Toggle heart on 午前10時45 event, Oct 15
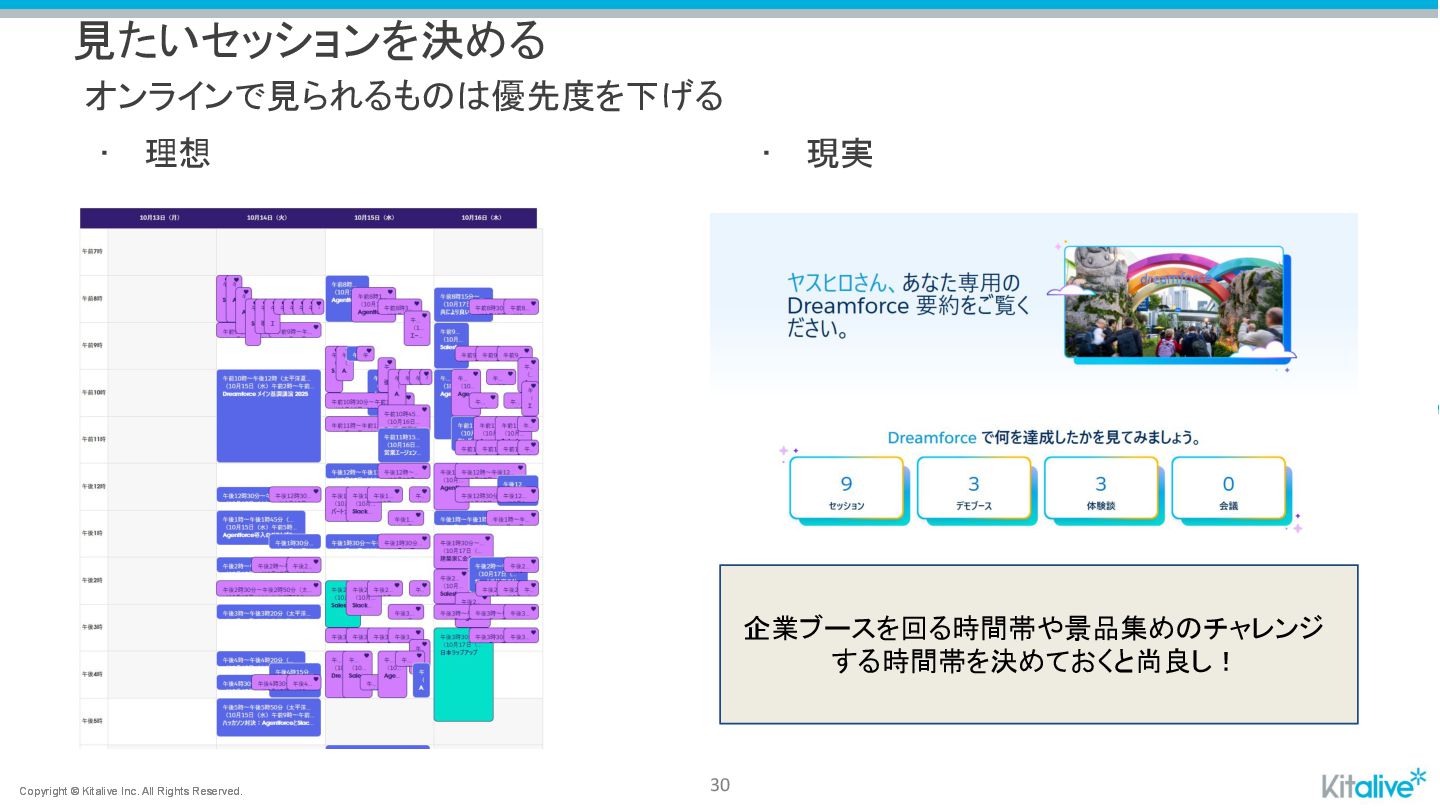Image resolution: width=1440 pixels, height=810 pixels. pos(422,411)
